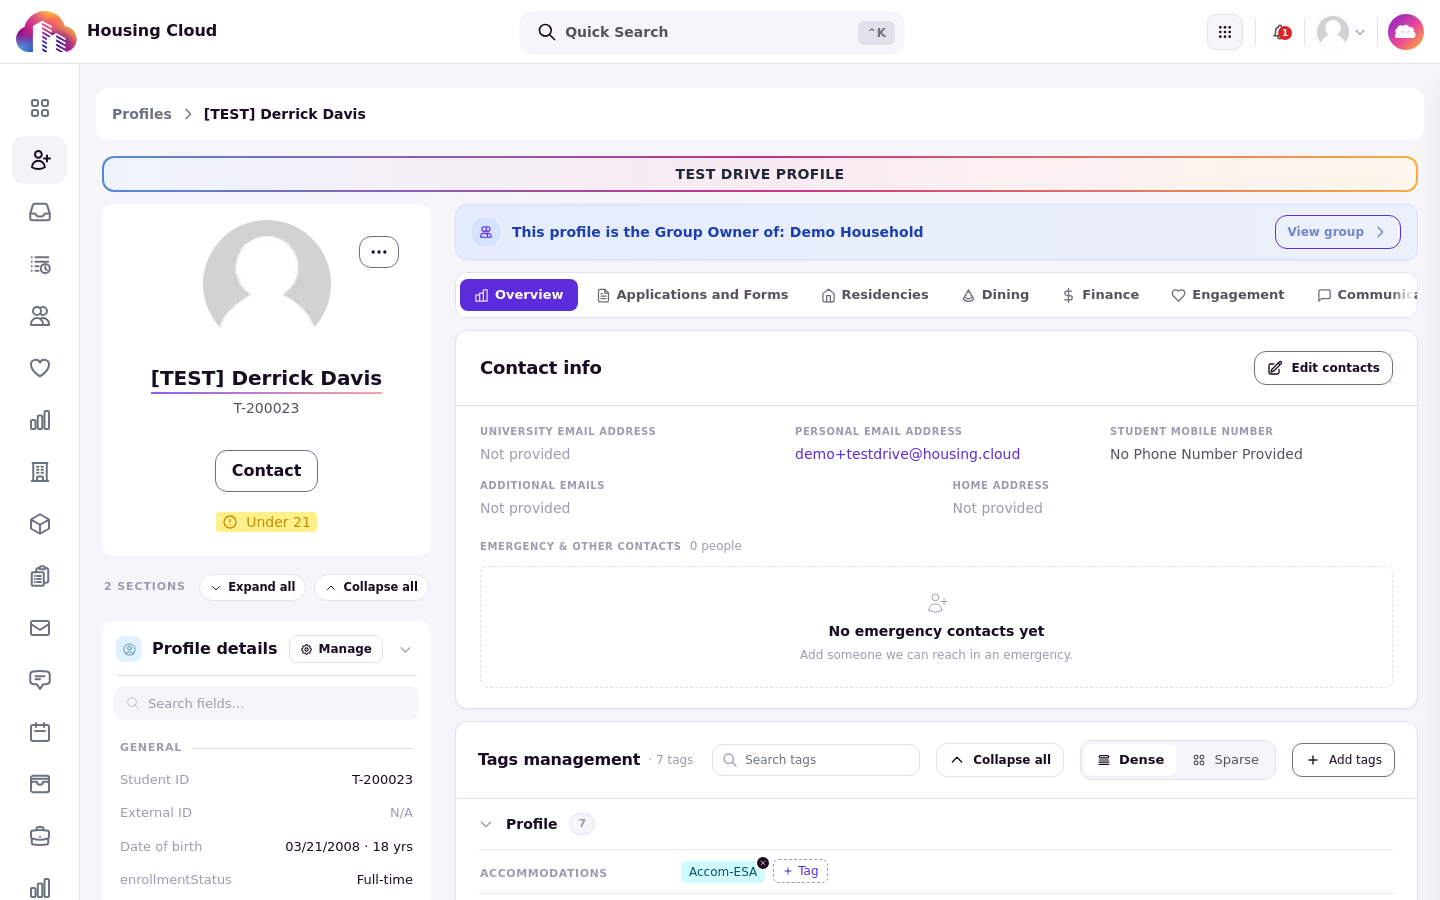Click the Manage button in Profile details

point(336,649)
